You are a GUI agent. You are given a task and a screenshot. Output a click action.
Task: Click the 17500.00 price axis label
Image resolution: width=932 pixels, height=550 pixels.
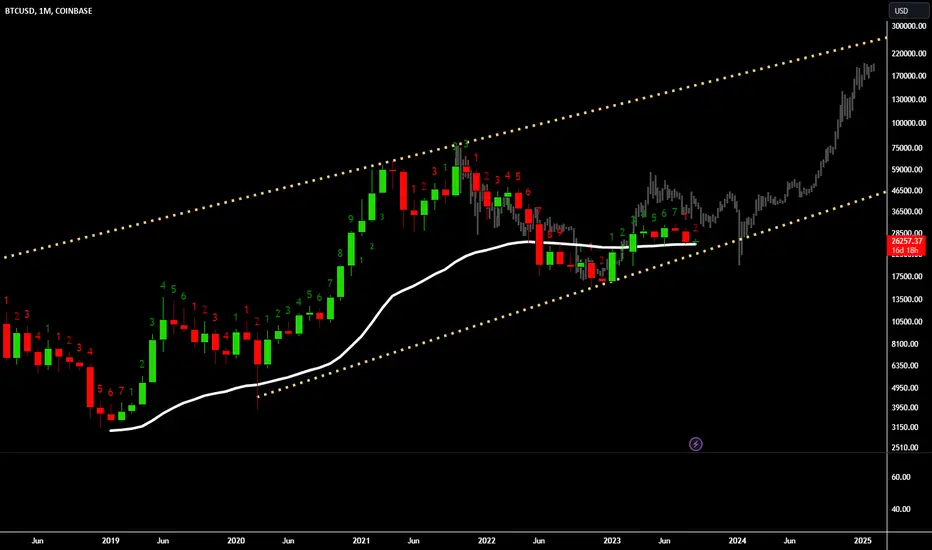pos(909,276)
